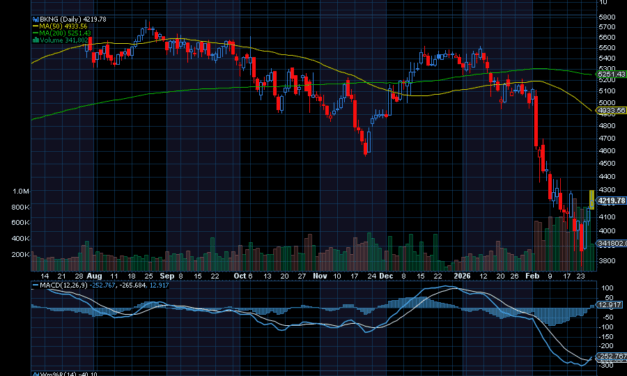Click the 11 date label after Aug
The width and height of the screenshot is (627, 376).
pos(114,276)
